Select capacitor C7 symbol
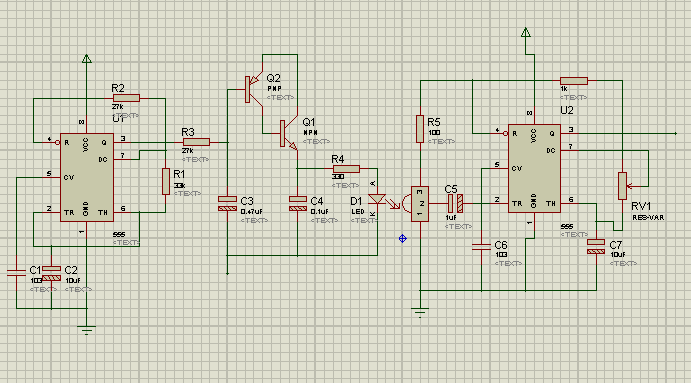 click(x=596, y=246)
